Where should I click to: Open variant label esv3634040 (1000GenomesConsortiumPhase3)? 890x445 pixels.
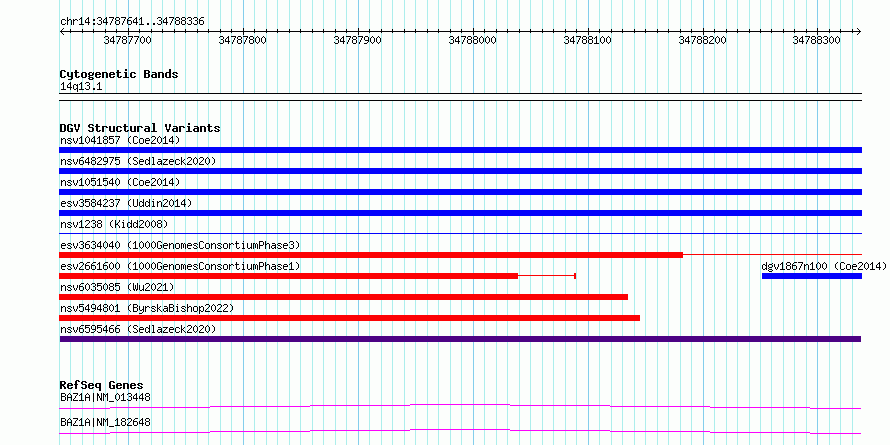point(180,245)
